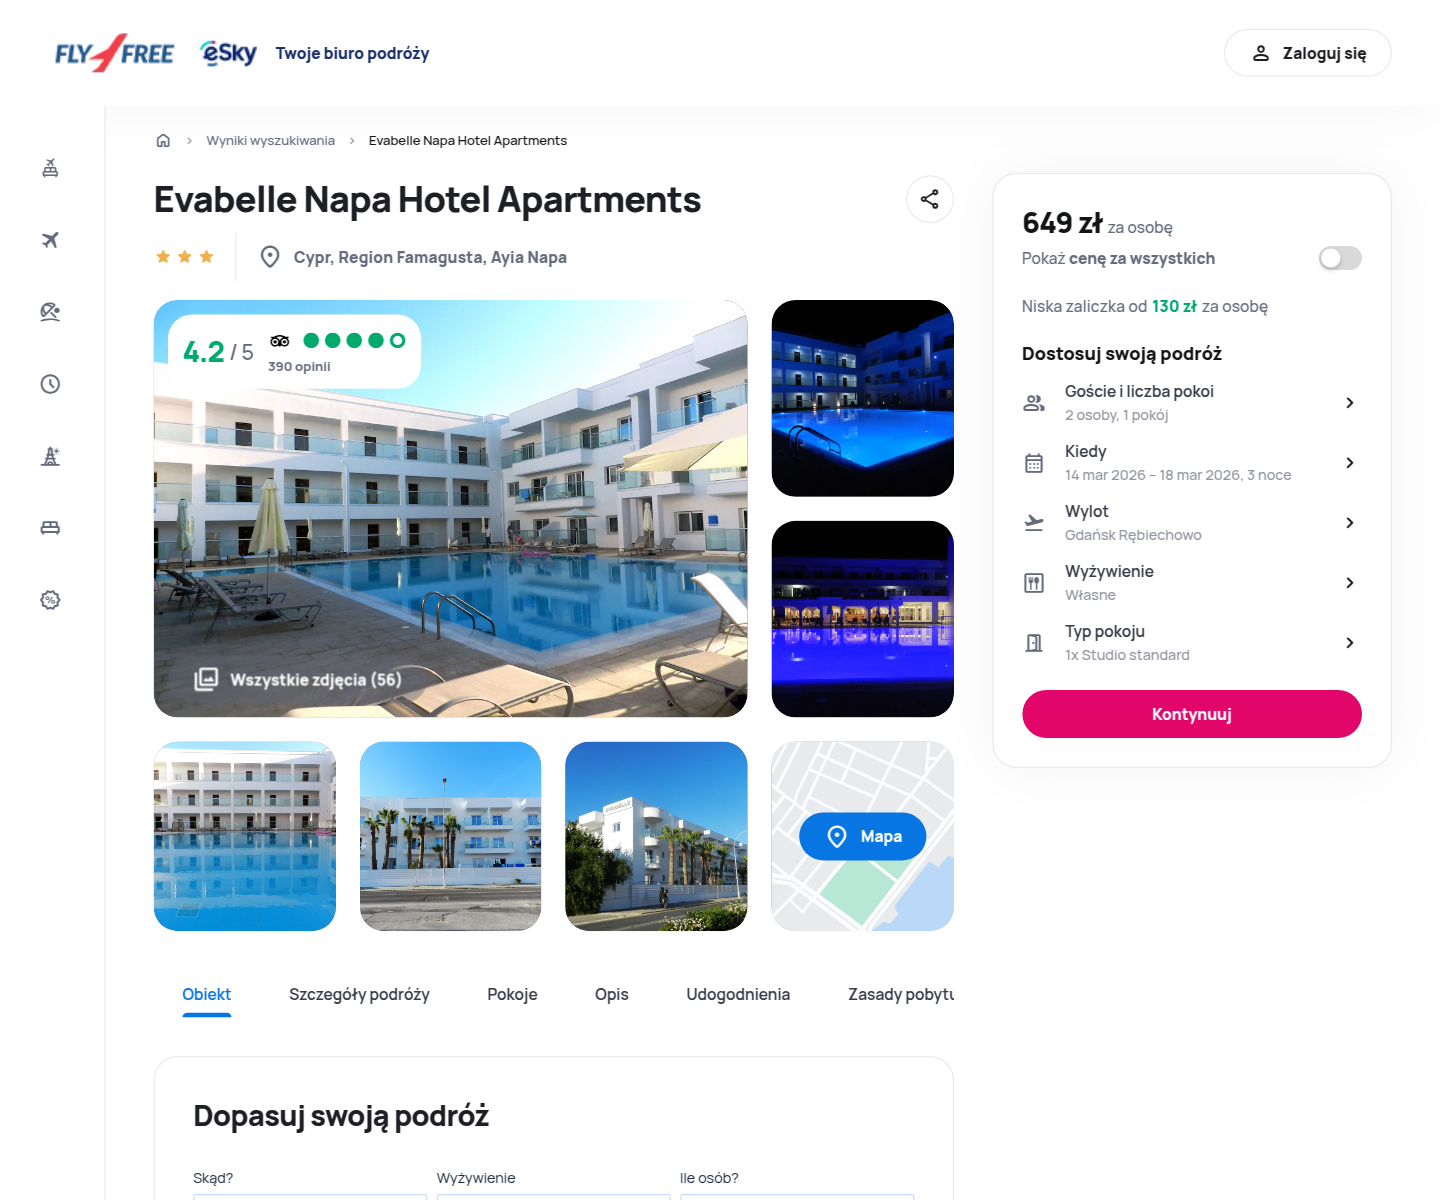The width and height of the screenshot is (1440, 1200).
Task: Expand the 'Wyżywienie' option chevron
Action: click(1350, 583)
